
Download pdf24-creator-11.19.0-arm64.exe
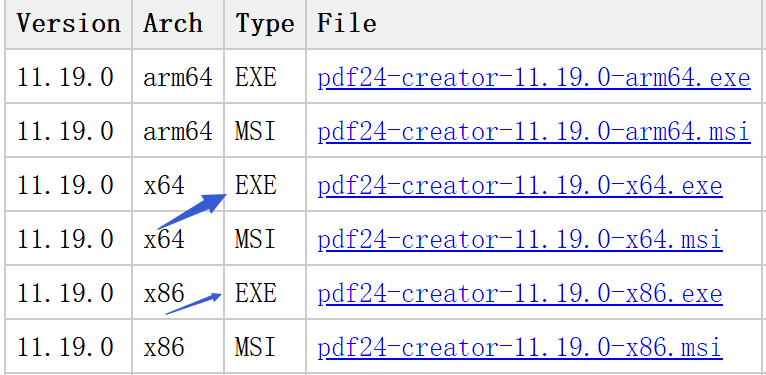tap(533, 78)
